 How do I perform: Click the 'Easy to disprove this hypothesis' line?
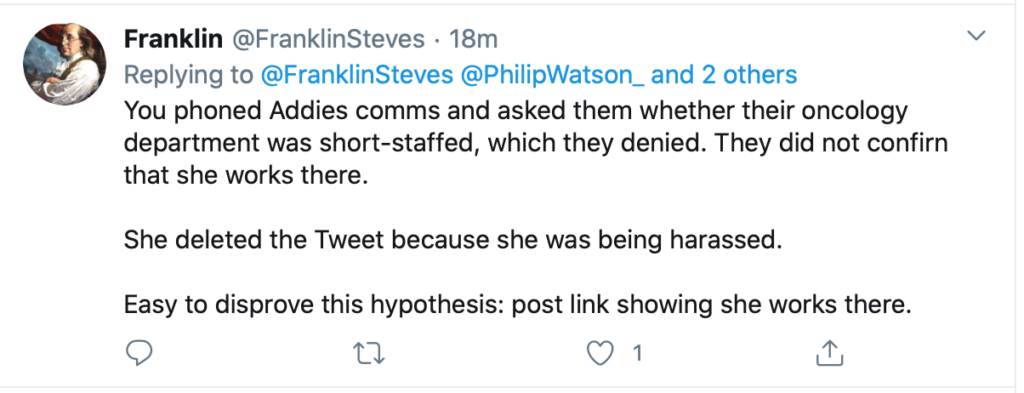pos(517,304)
